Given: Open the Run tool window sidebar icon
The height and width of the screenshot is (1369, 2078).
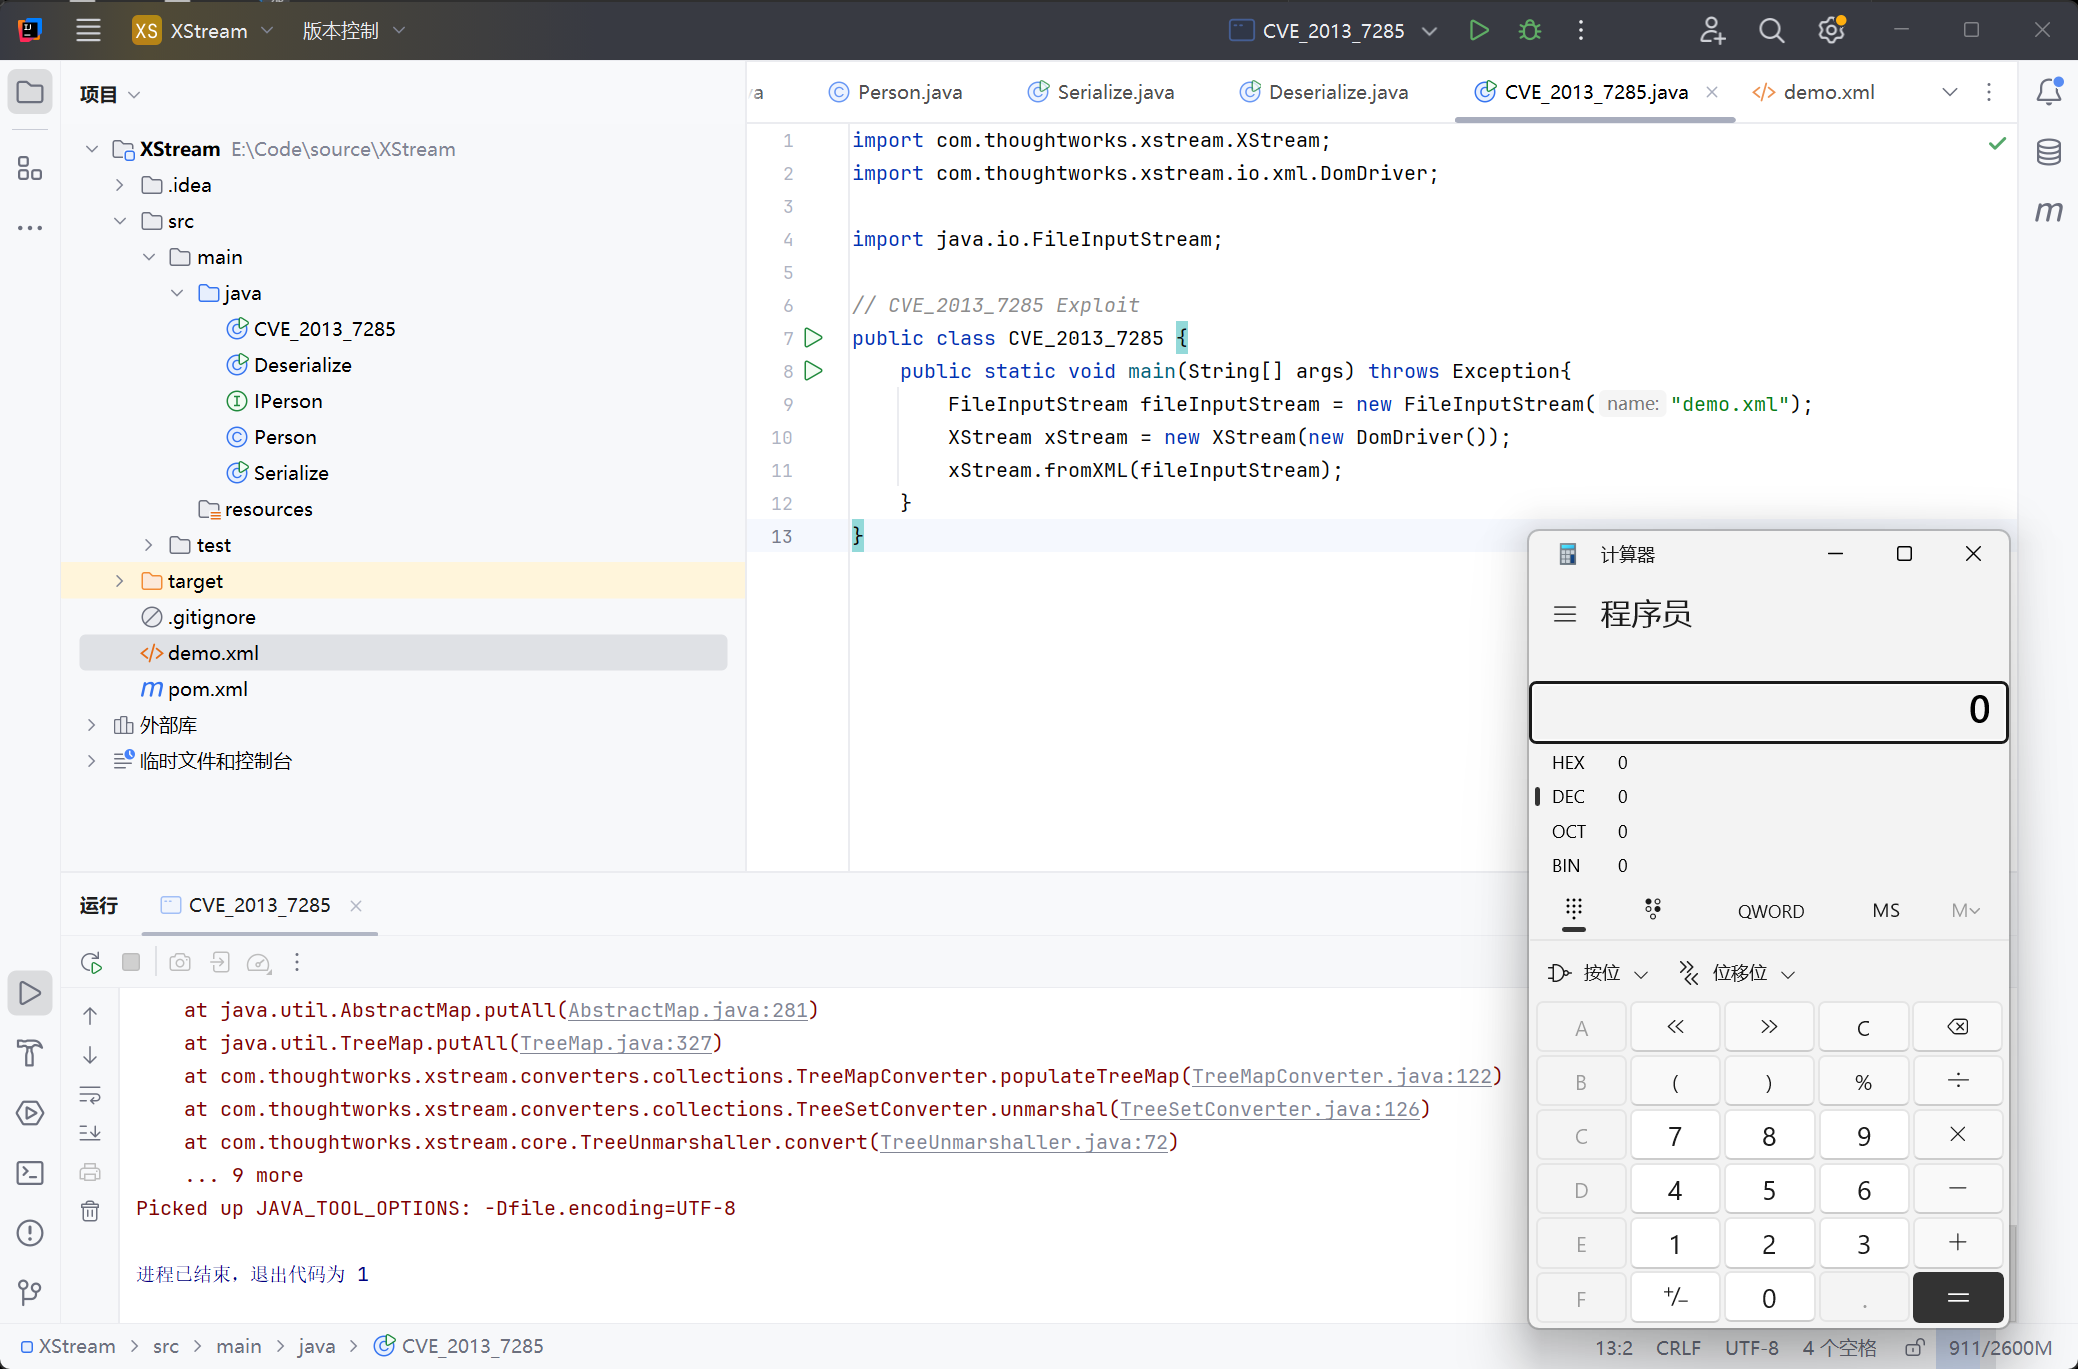Looking at the screenshot, I should (x=30, y=992).
